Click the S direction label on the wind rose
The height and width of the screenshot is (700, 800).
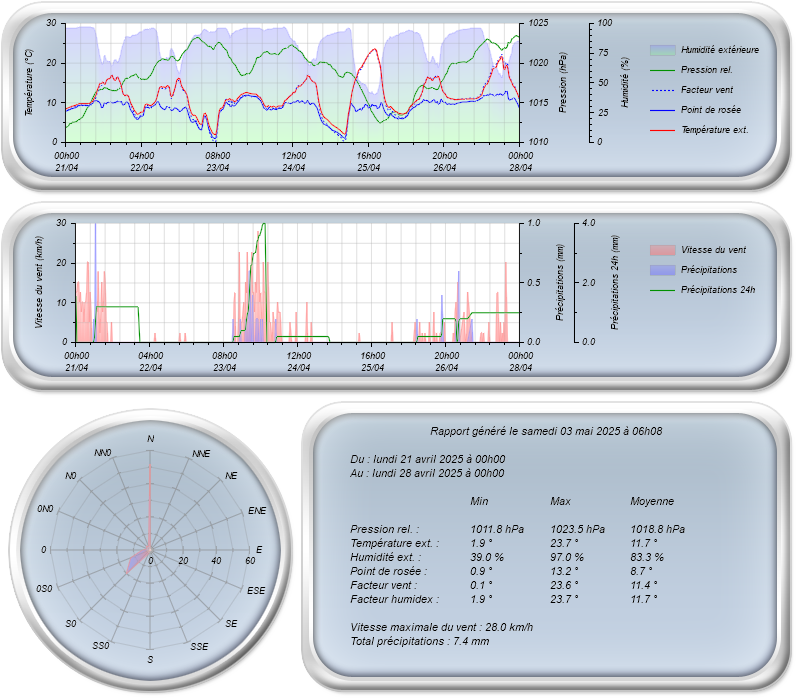click(x=150, y=660)
